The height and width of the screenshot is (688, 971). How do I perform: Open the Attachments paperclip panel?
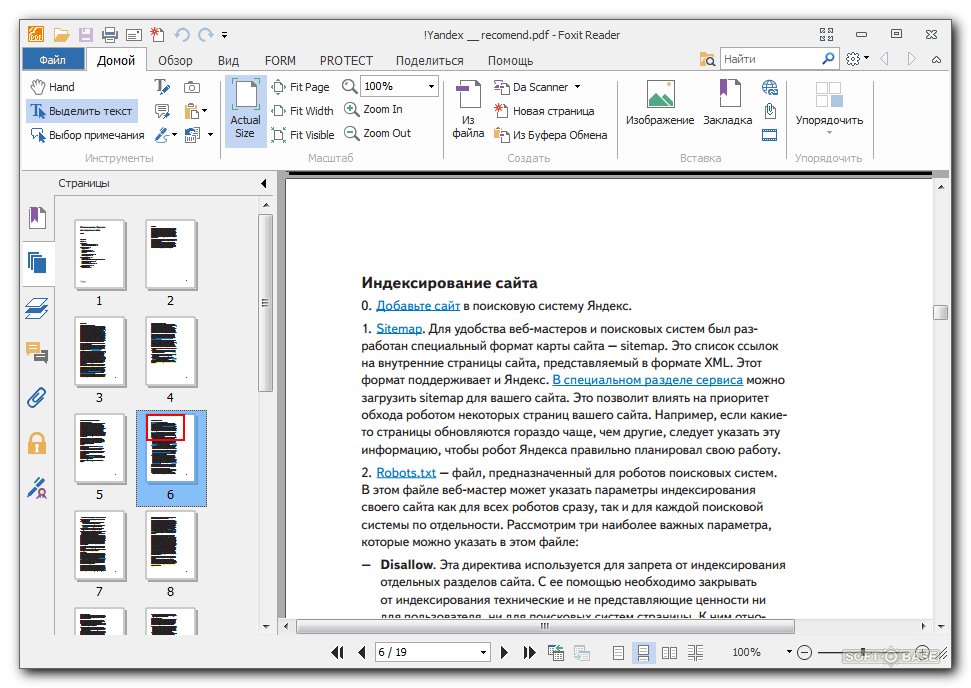[x=37, y=397]
